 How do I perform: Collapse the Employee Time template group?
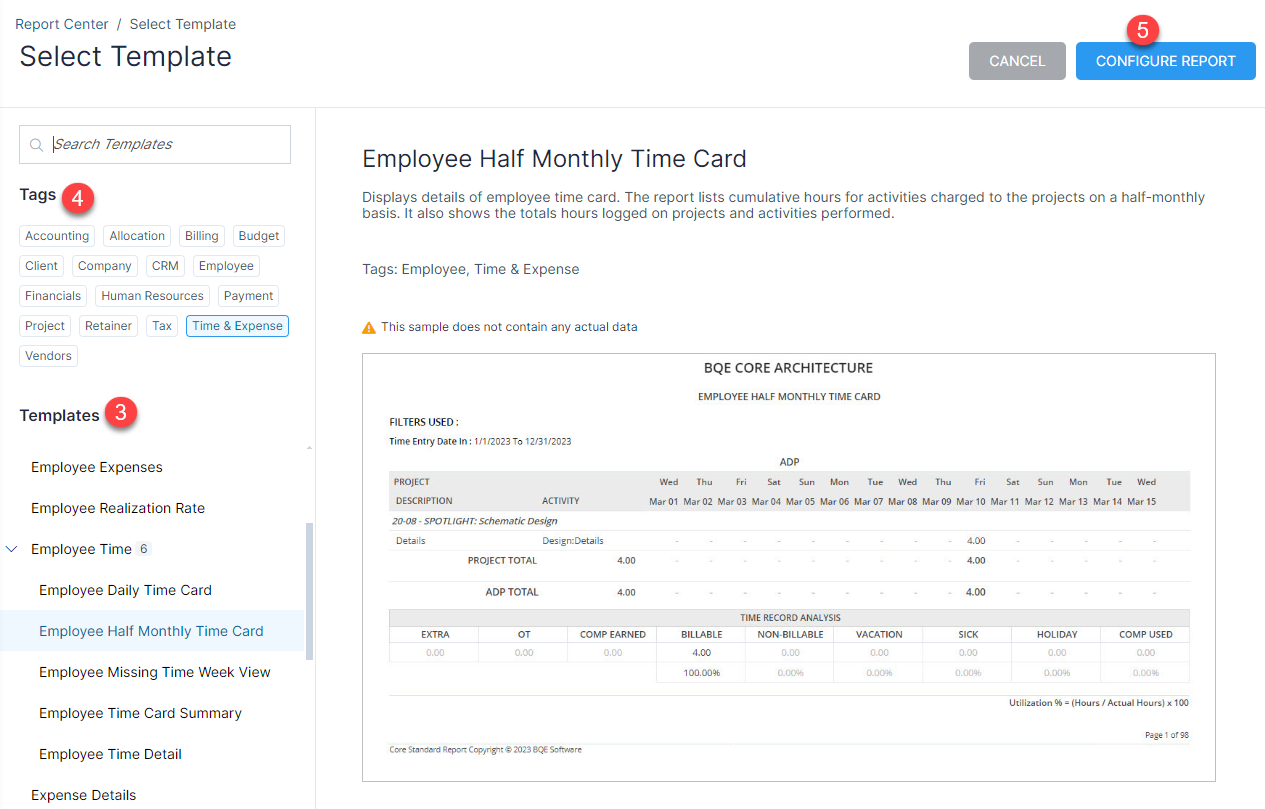pos(12,548)
